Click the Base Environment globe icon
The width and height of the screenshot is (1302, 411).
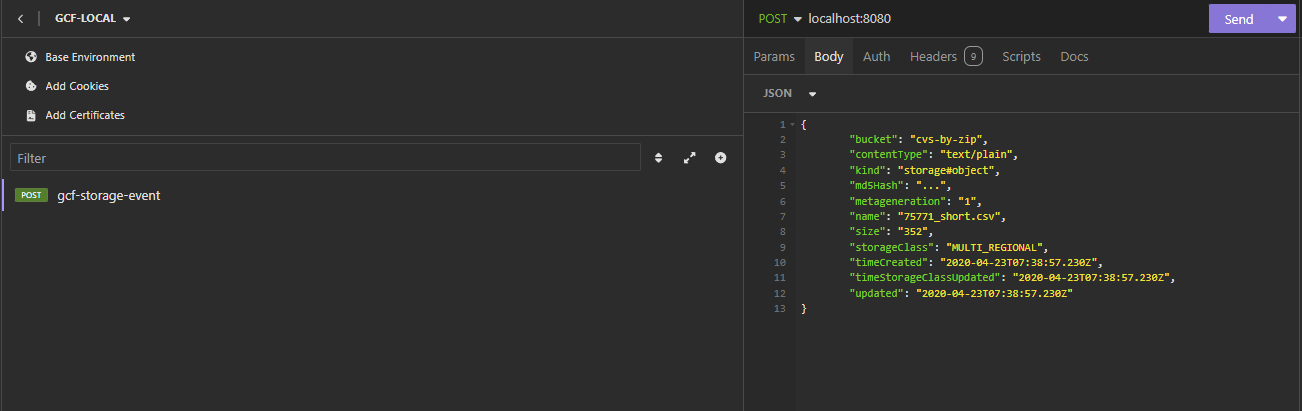pyautogui.click(x=31, y=57)
